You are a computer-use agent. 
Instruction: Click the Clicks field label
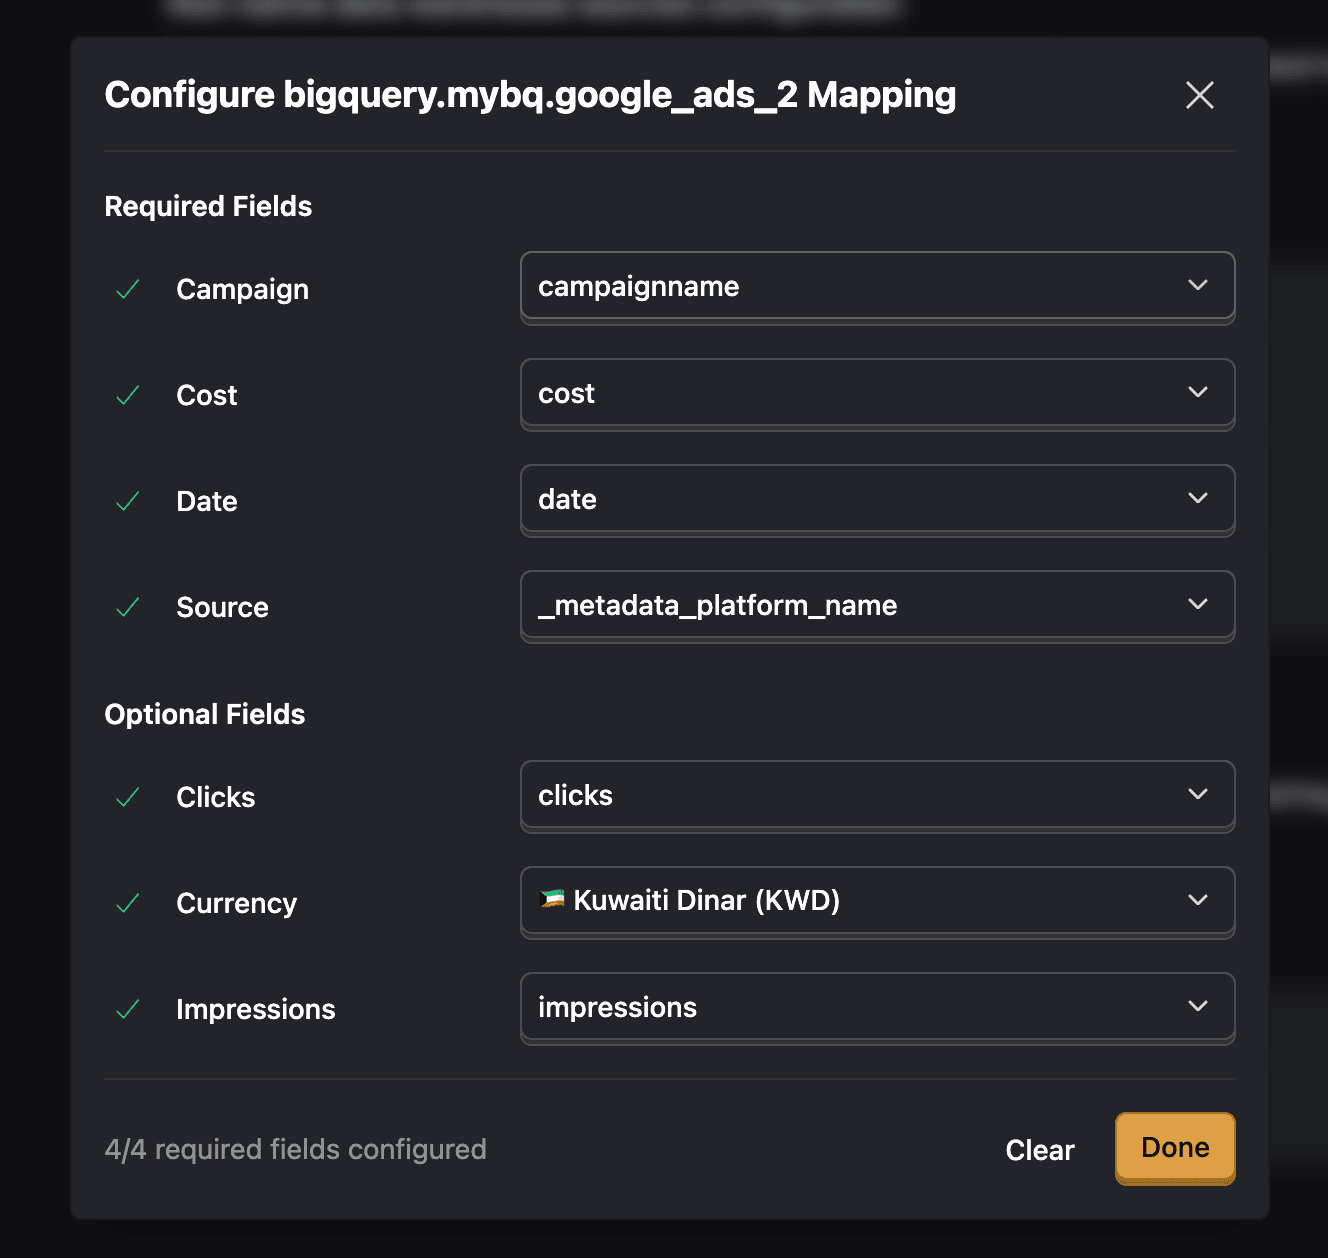point(216,798)
